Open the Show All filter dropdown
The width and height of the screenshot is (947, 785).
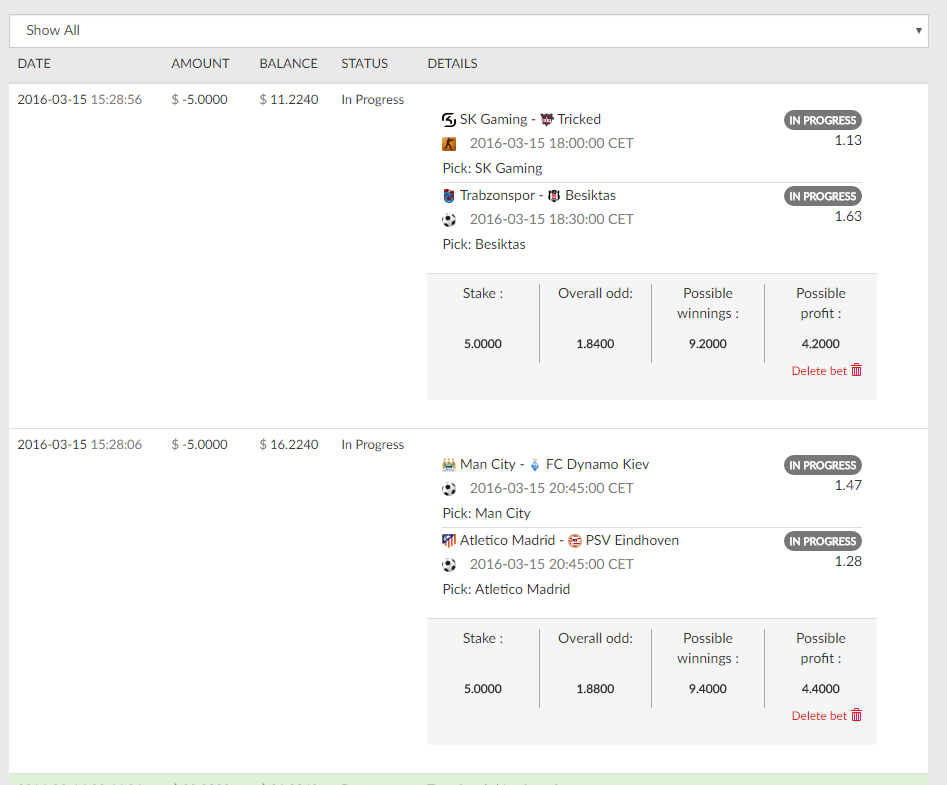coord(469,31)
